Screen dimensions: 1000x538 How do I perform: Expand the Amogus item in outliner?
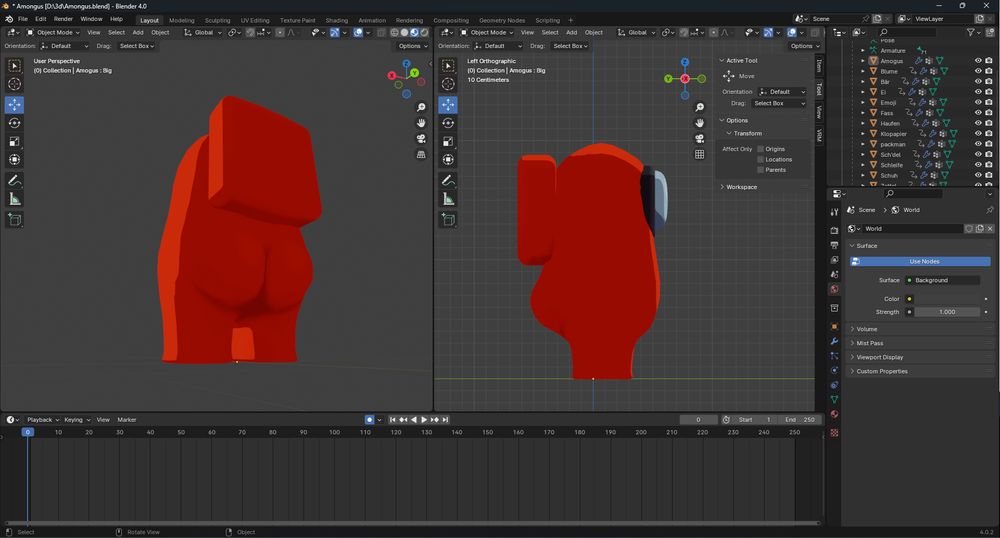(863, 61)
